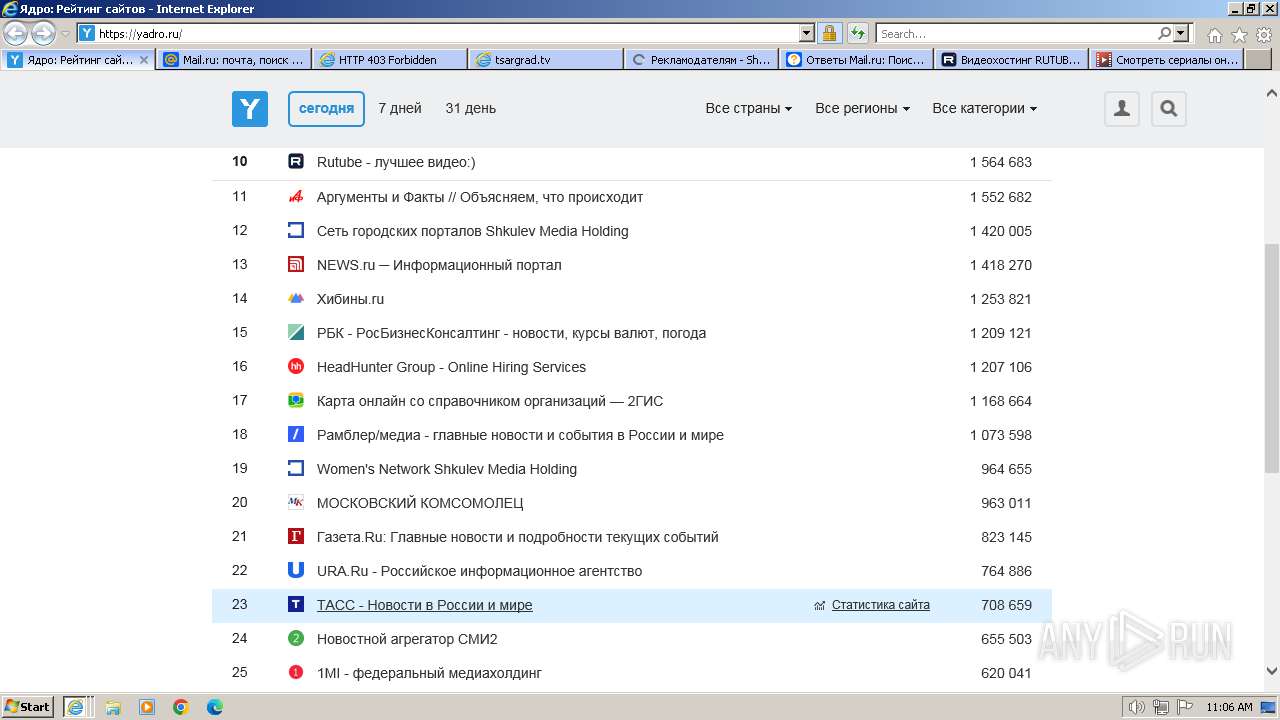Expand the Все категории dropdown
Viewport: 1280px width, 720px height.
click(984, 108)
